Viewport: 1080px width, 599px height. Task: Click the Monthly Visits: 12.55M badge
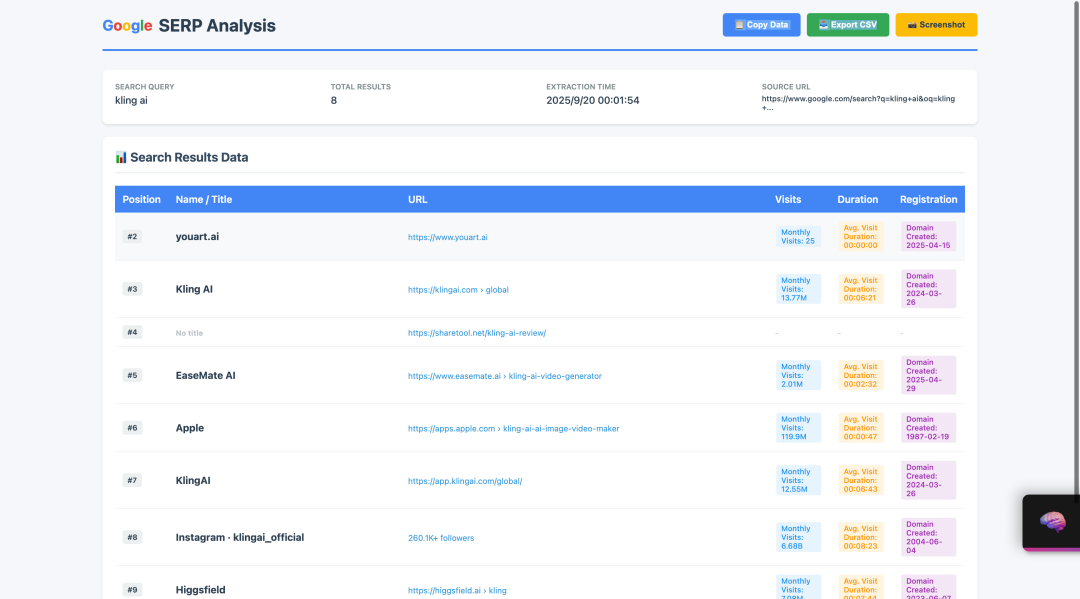click(x=798, y=481)
